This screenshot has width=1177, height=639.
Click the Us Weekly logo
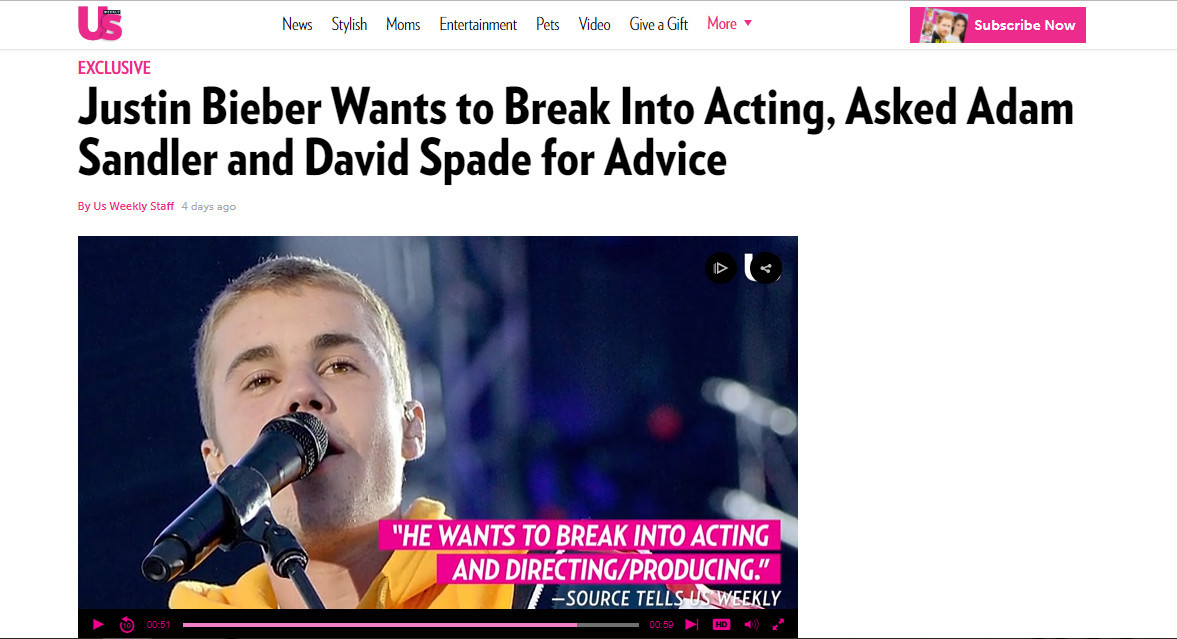pyautogui.click(x=100, y=23)
